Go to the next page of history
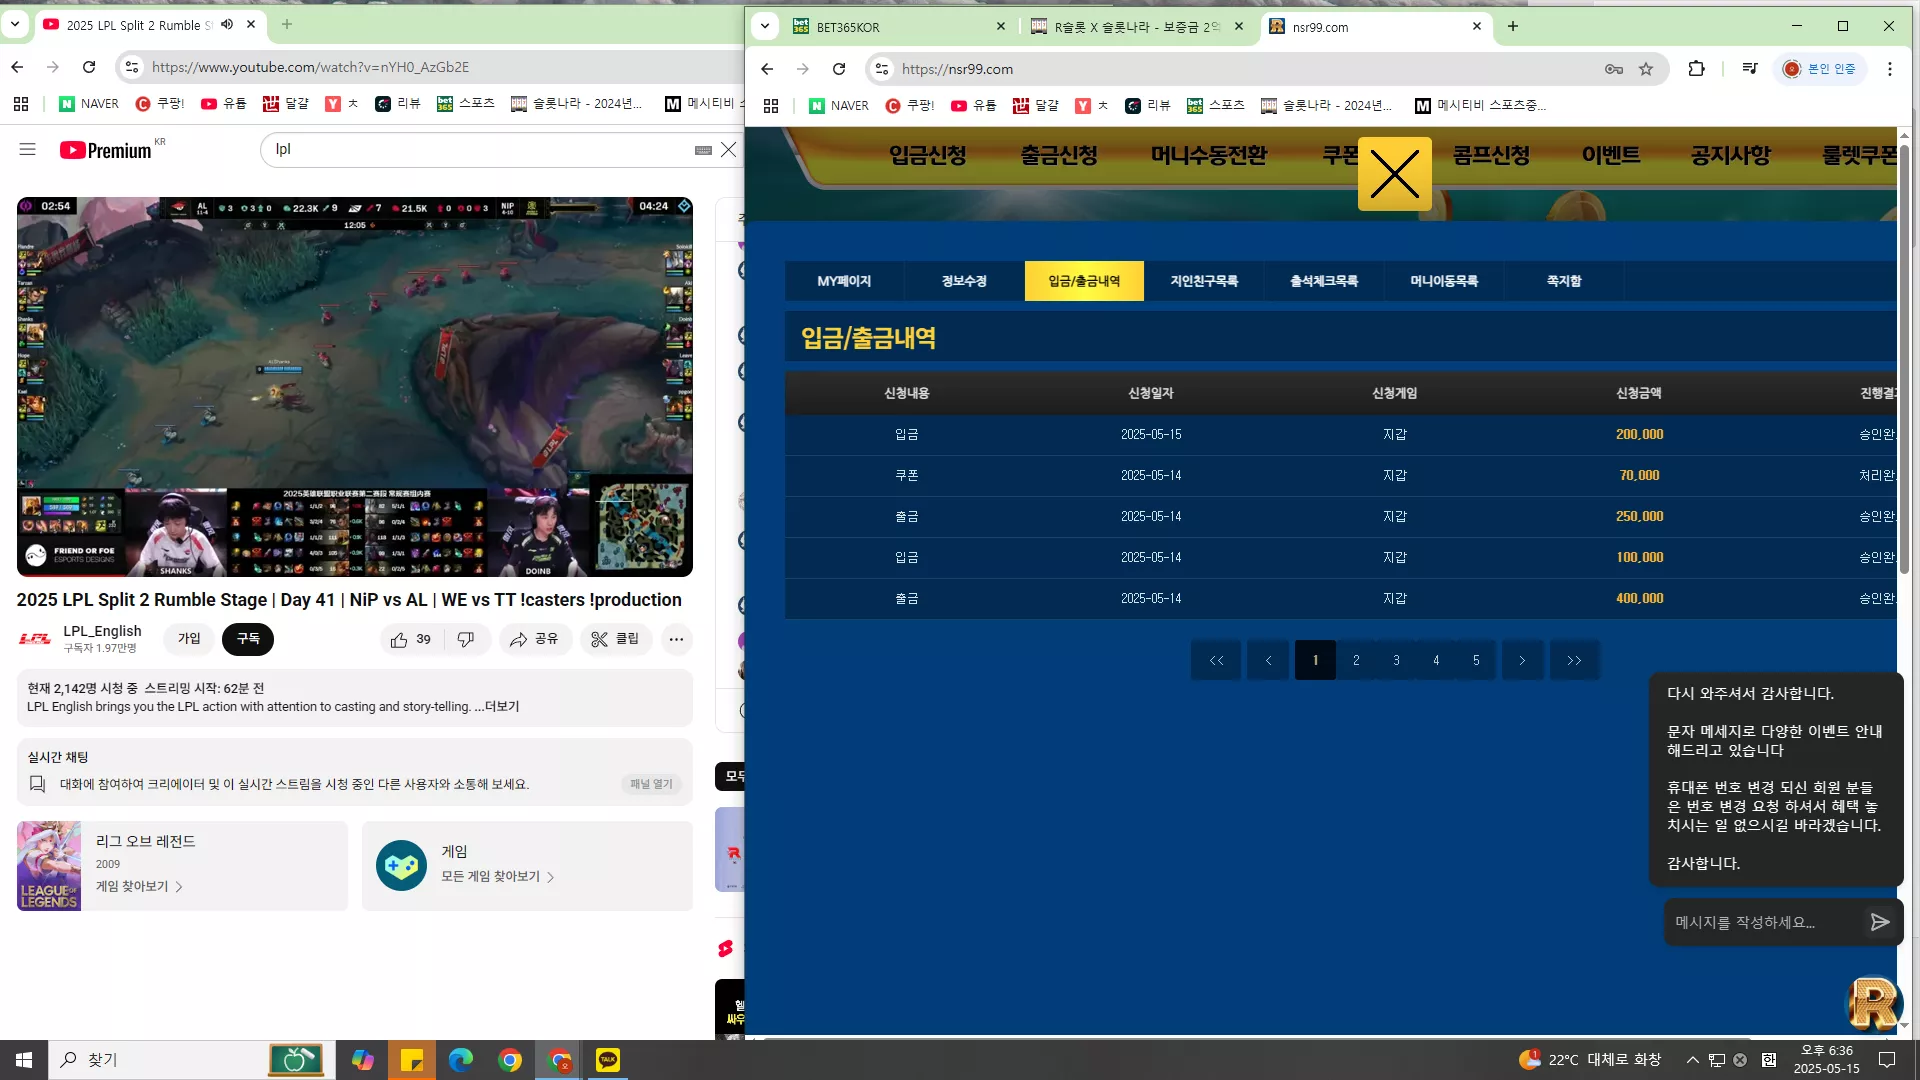Image resolution: width=1920 pixels, height=1080 pixels. point(1522,660)
